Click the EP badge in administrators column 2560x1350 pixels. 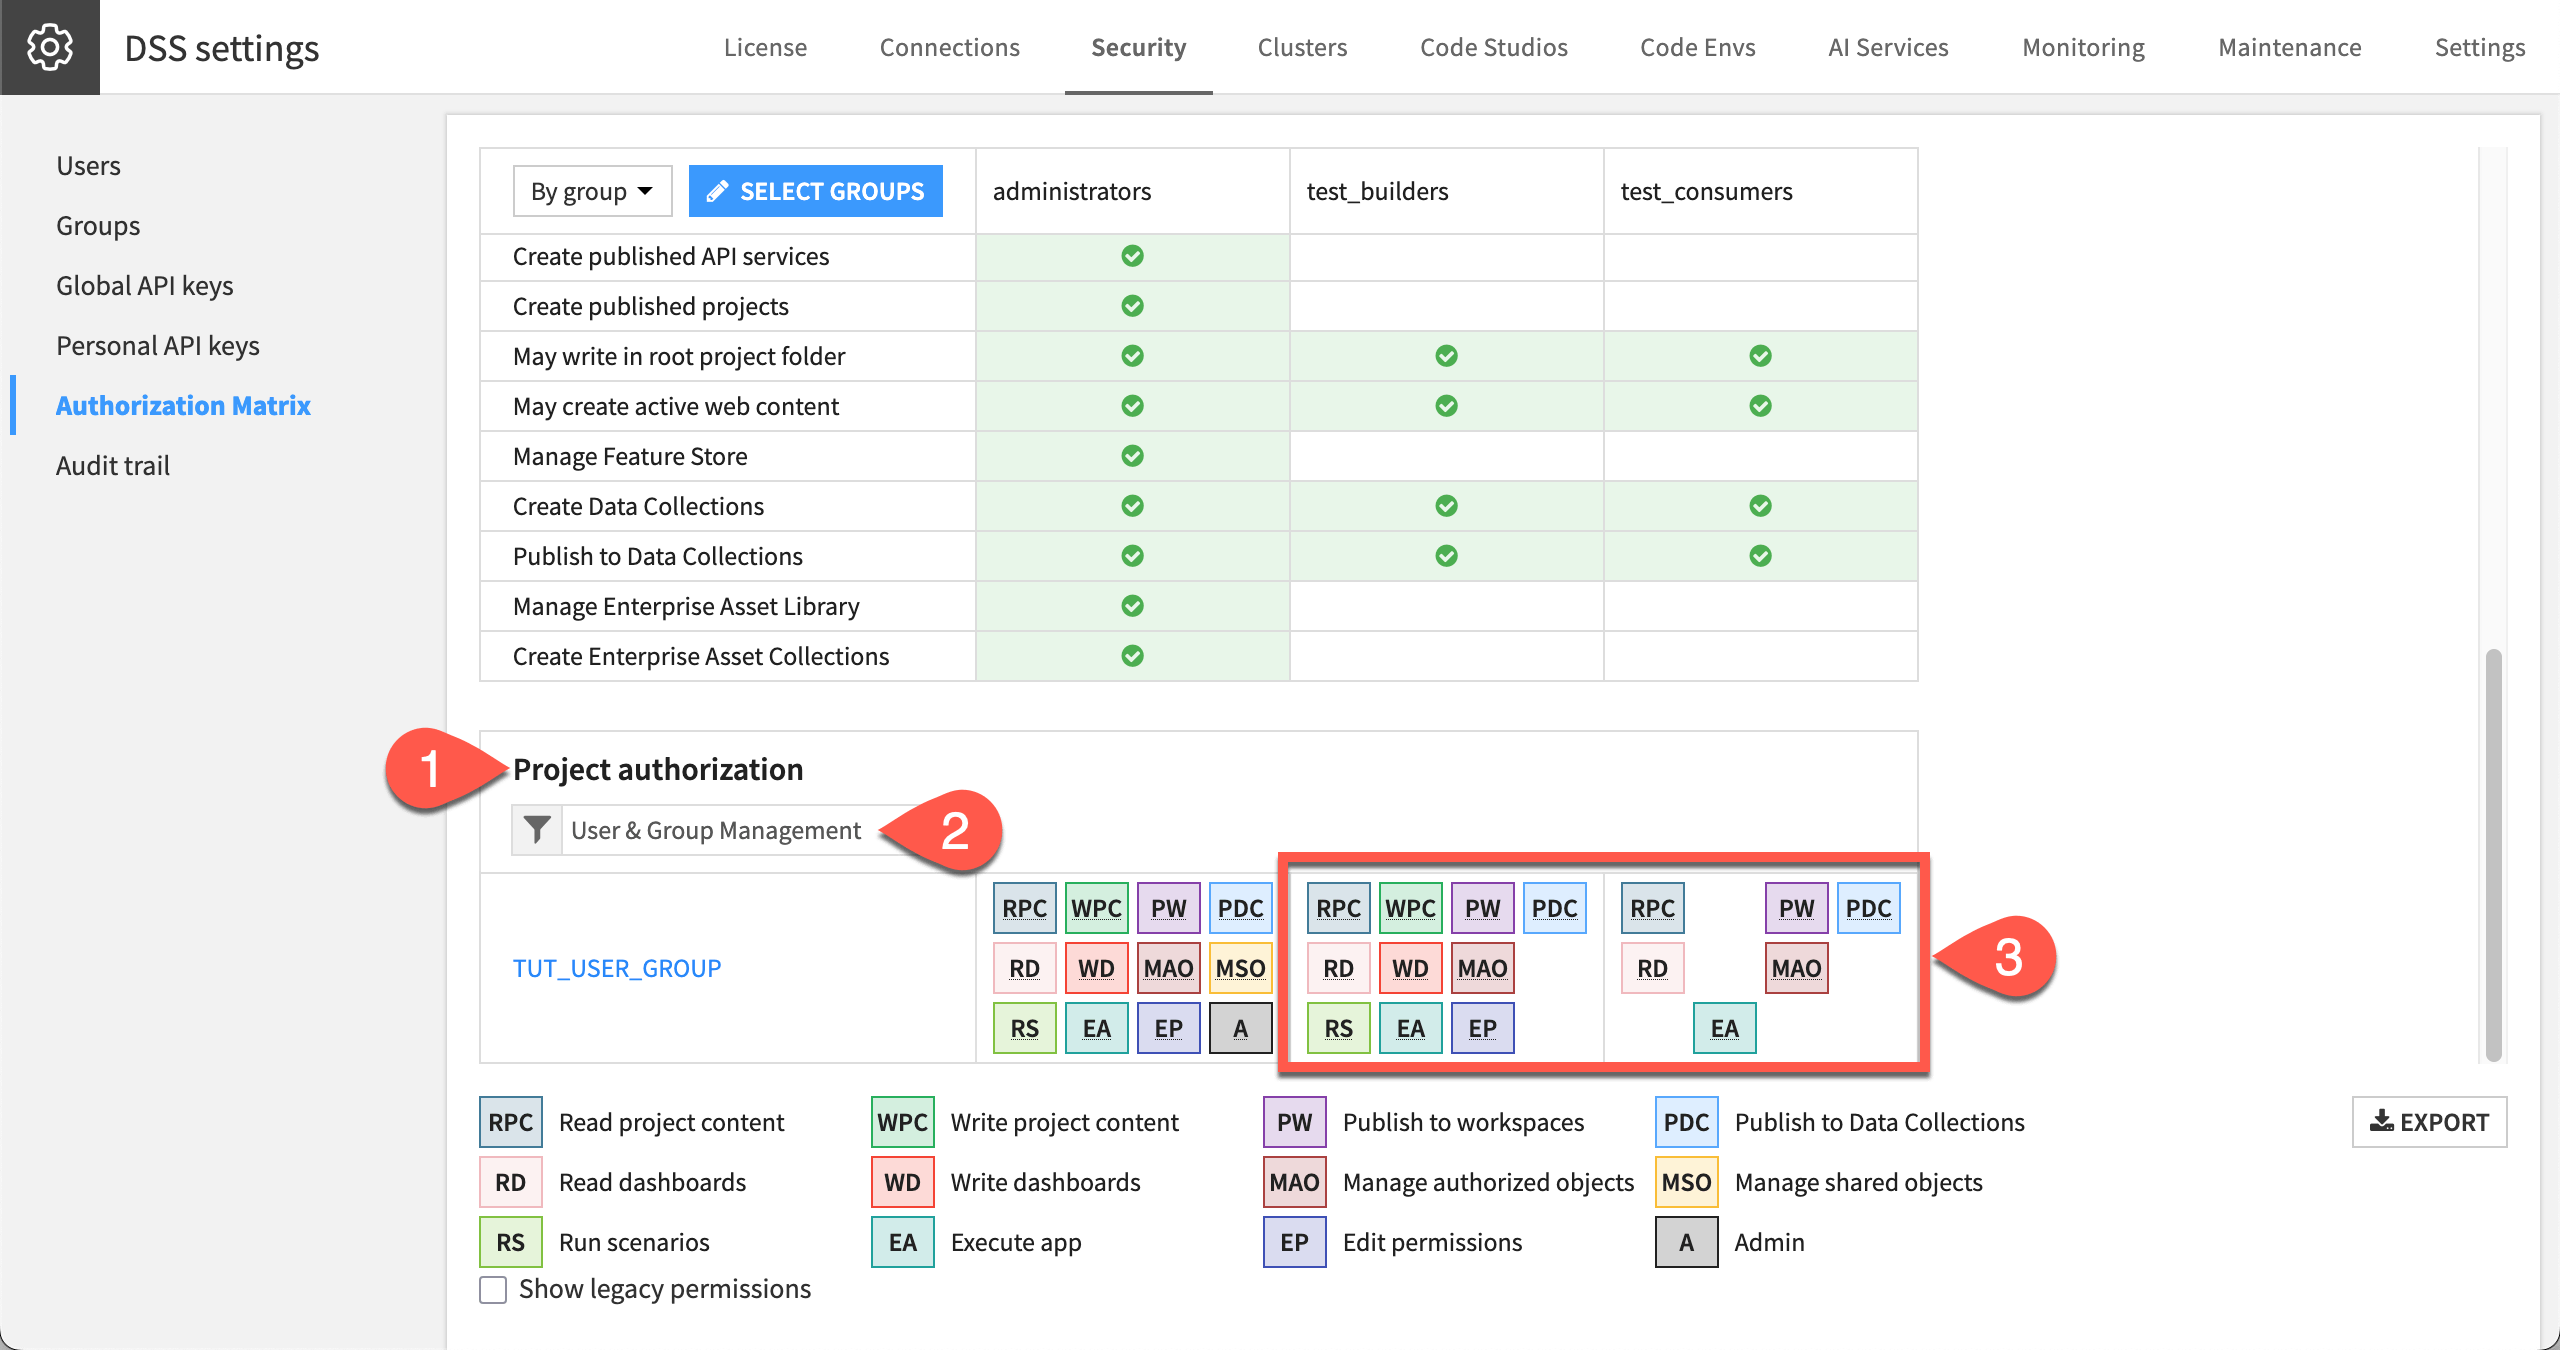click(1168, 1028)
